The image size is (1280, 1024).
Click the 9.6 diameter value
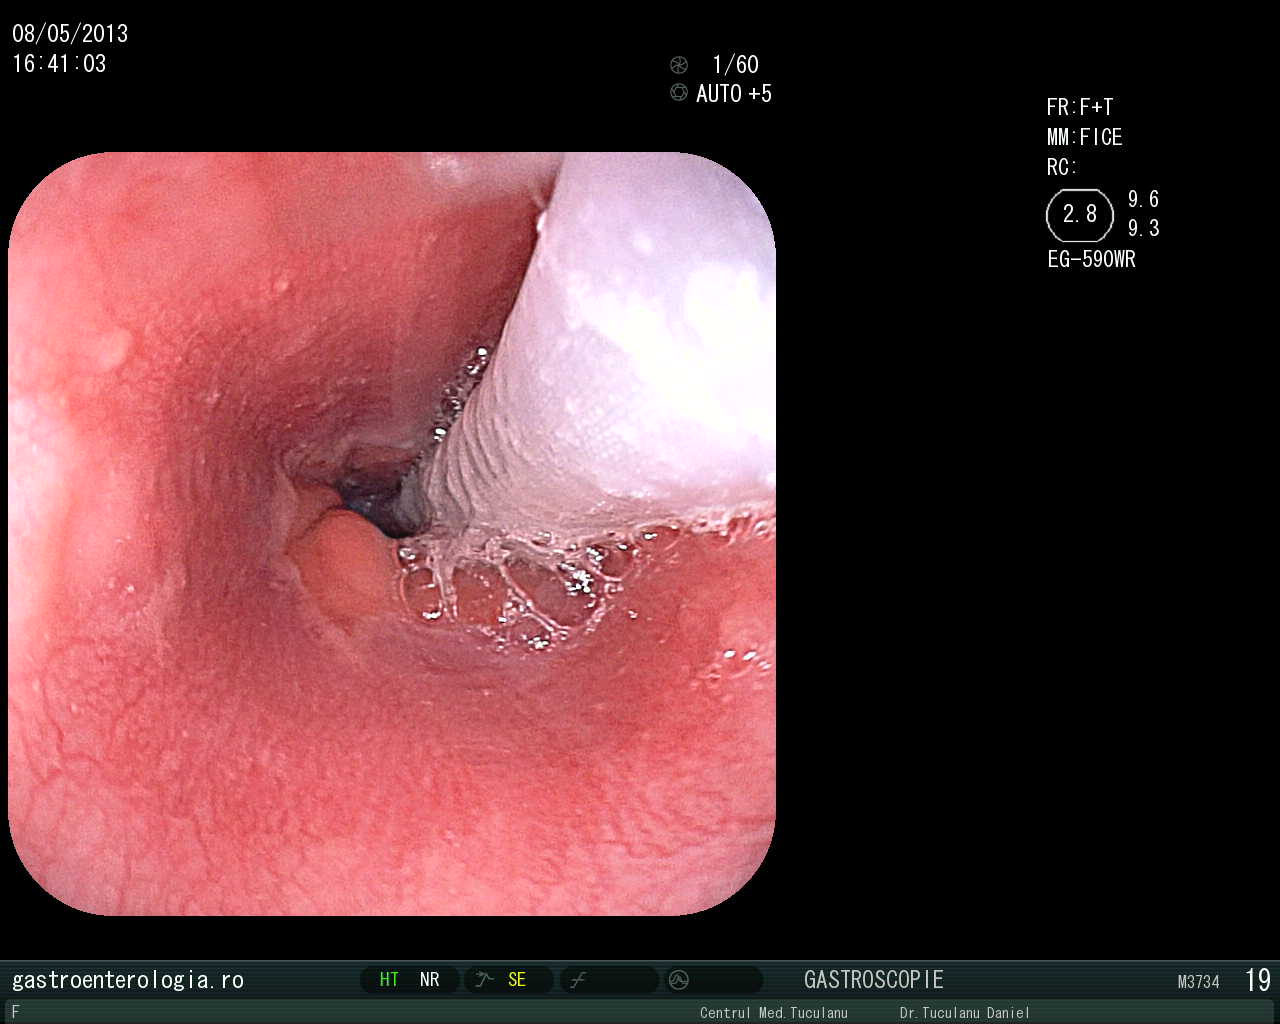[x=1144, y=199]
